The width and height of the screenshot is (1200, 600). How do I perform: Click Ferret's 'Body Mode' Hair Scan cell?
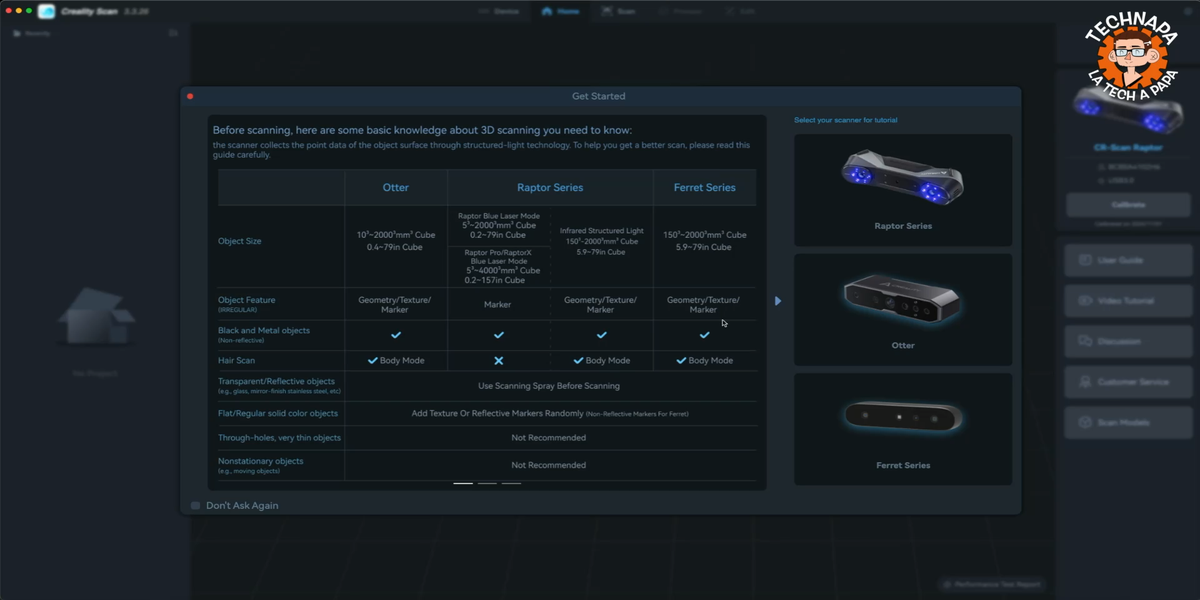tap(705, 360)
